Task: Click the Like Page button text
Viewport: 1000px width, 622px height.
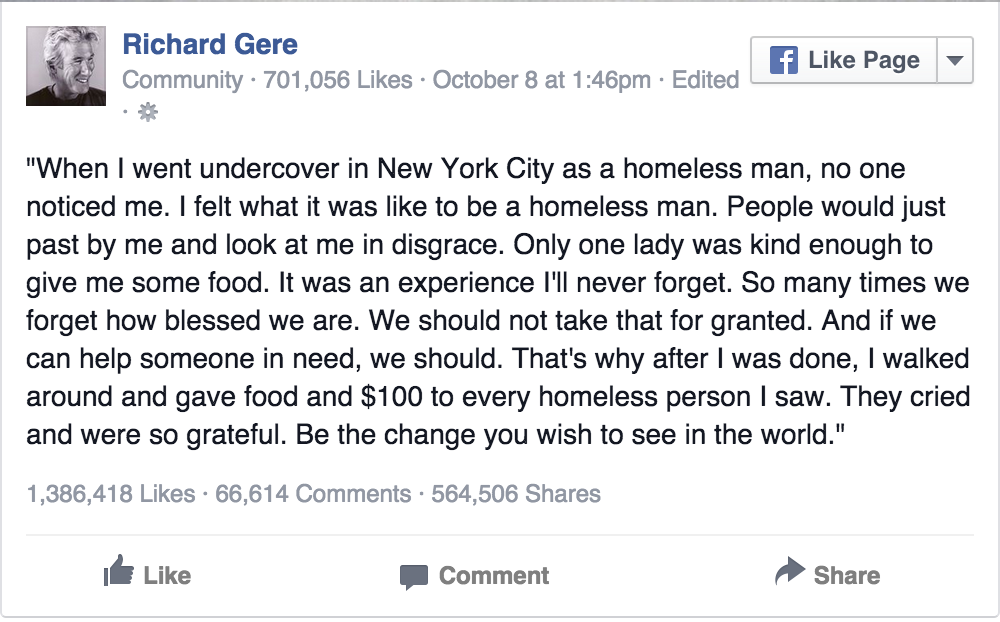Action: point(864,60)
